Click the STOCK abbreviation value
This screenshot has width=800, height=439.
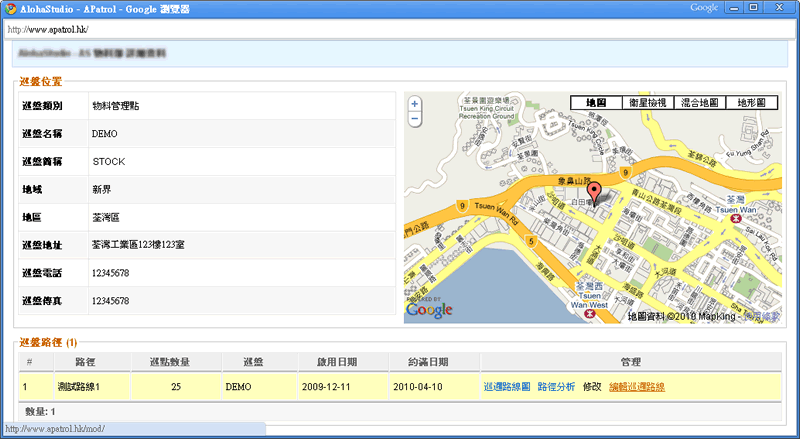(x=109, y=161)
